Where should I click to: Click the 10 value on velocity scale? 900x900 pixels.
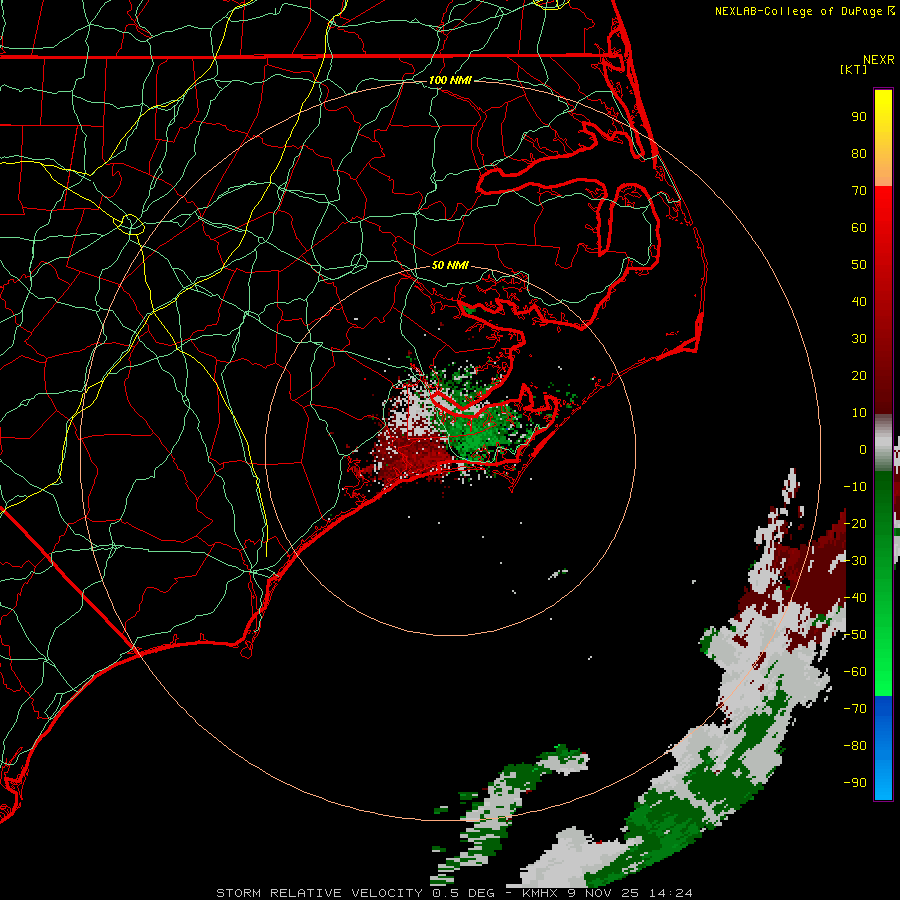point(859,413)
